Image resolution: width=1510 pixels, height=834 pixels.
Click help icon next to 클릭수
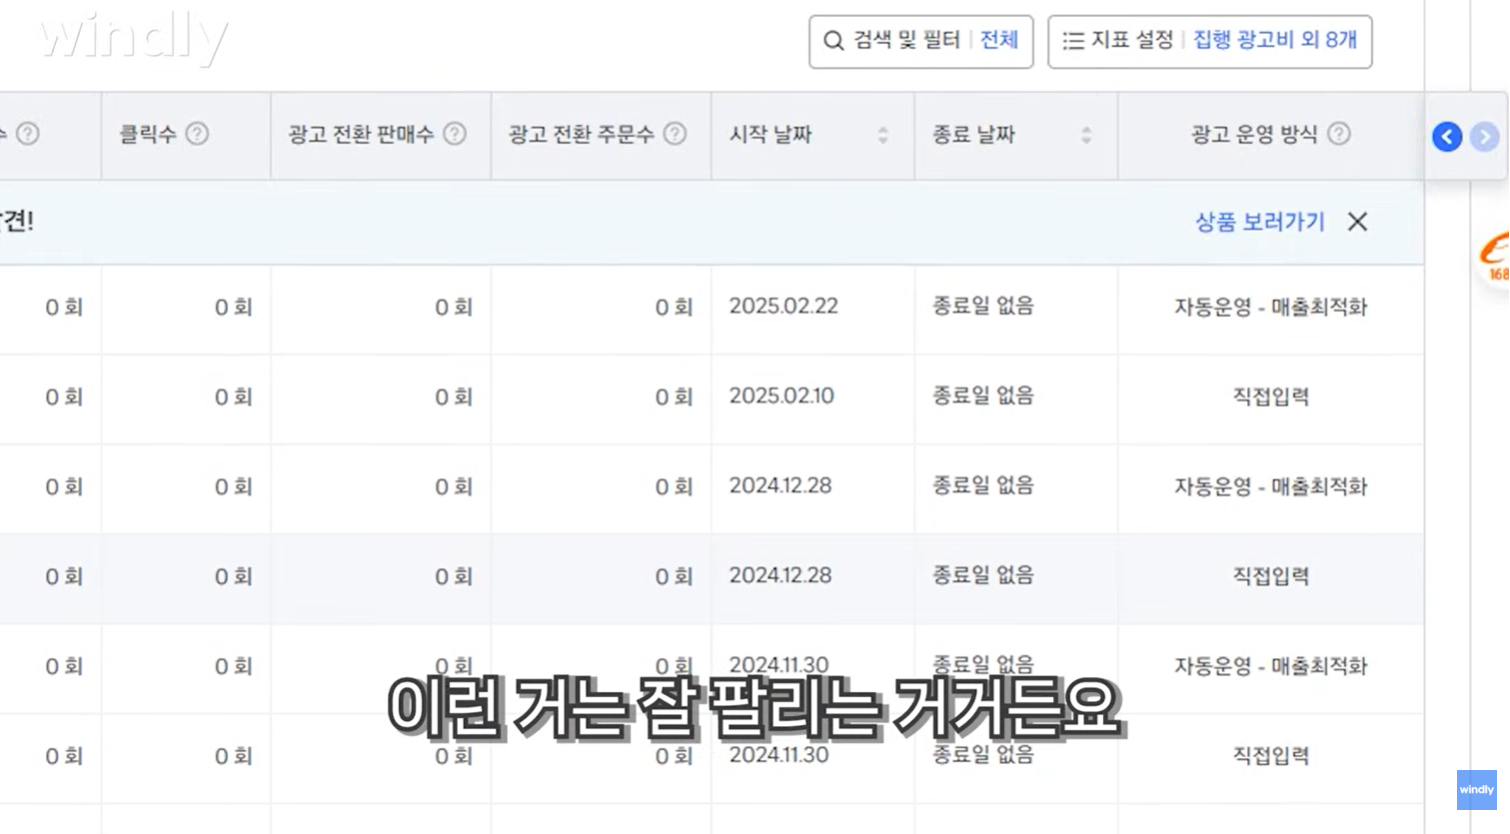(x=197, y=133)
